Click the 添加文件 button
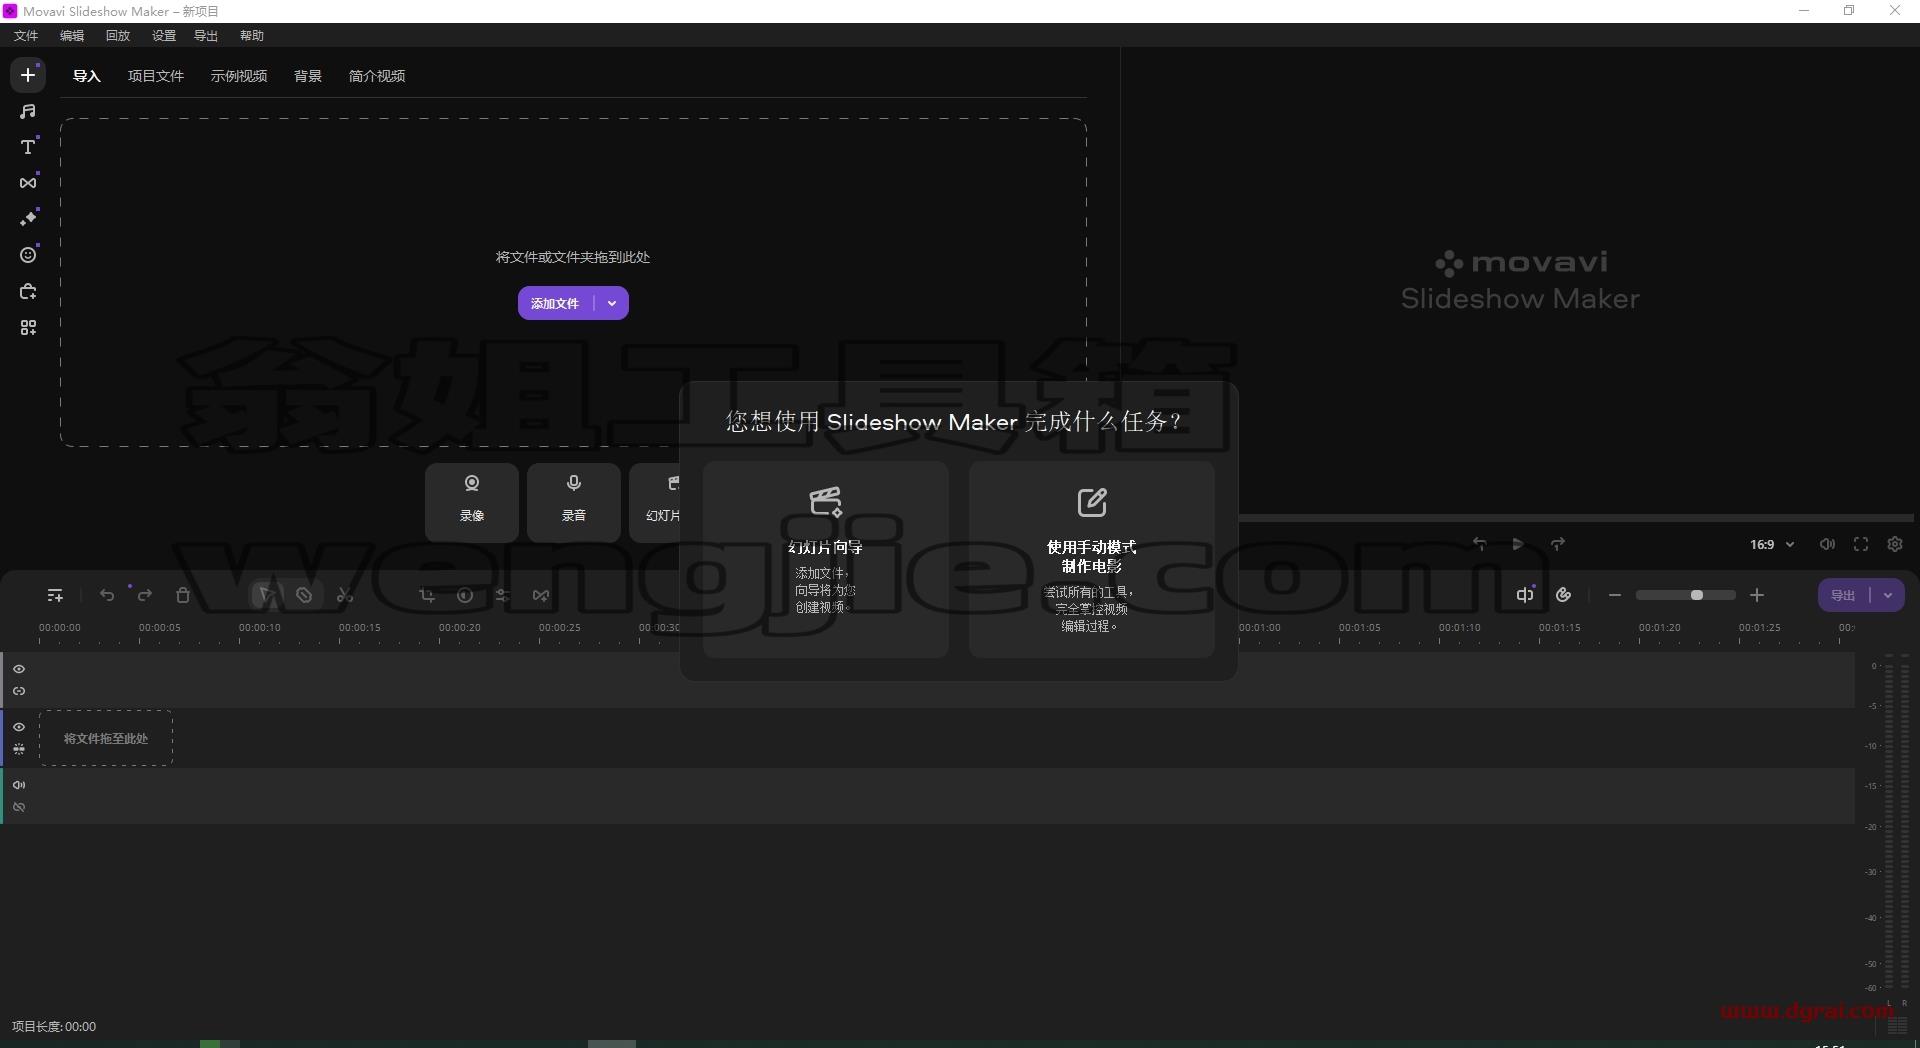 coord(555,303)
